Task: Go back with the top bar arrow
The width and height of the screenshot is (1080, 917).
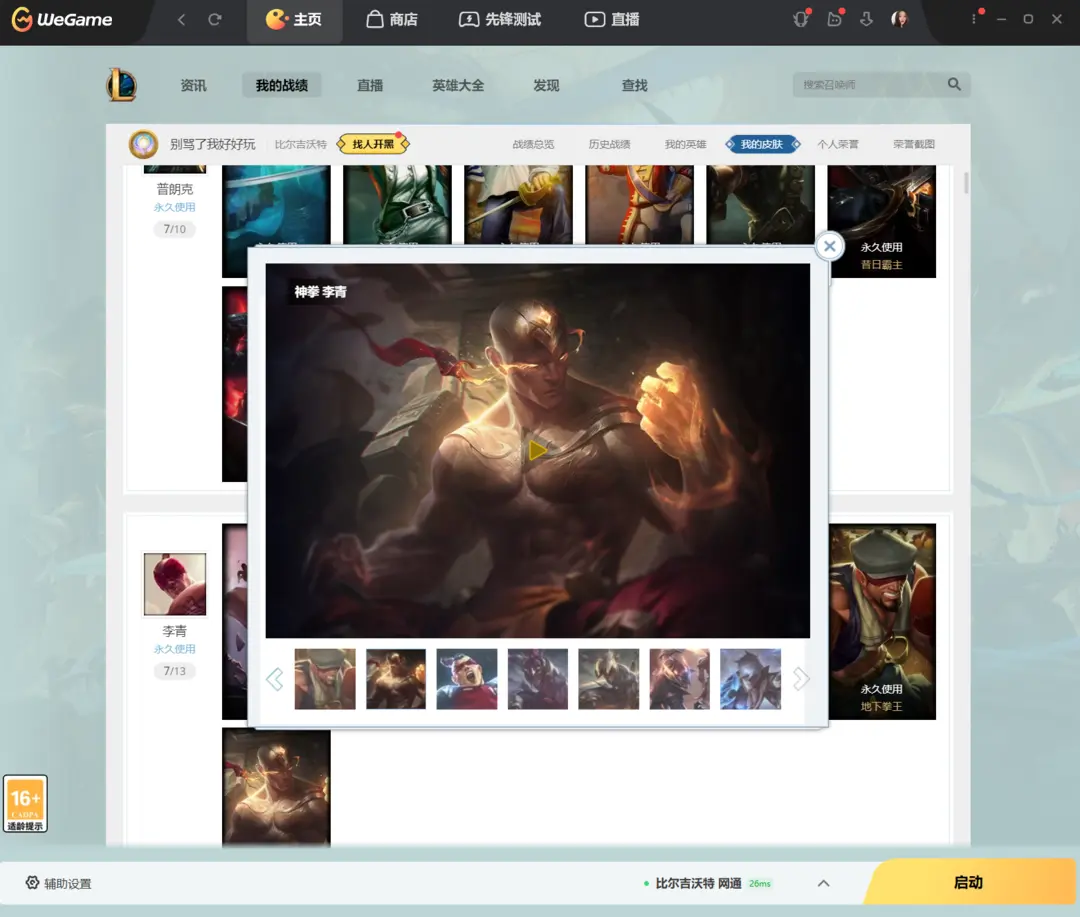Action: [x=181, y=19]
